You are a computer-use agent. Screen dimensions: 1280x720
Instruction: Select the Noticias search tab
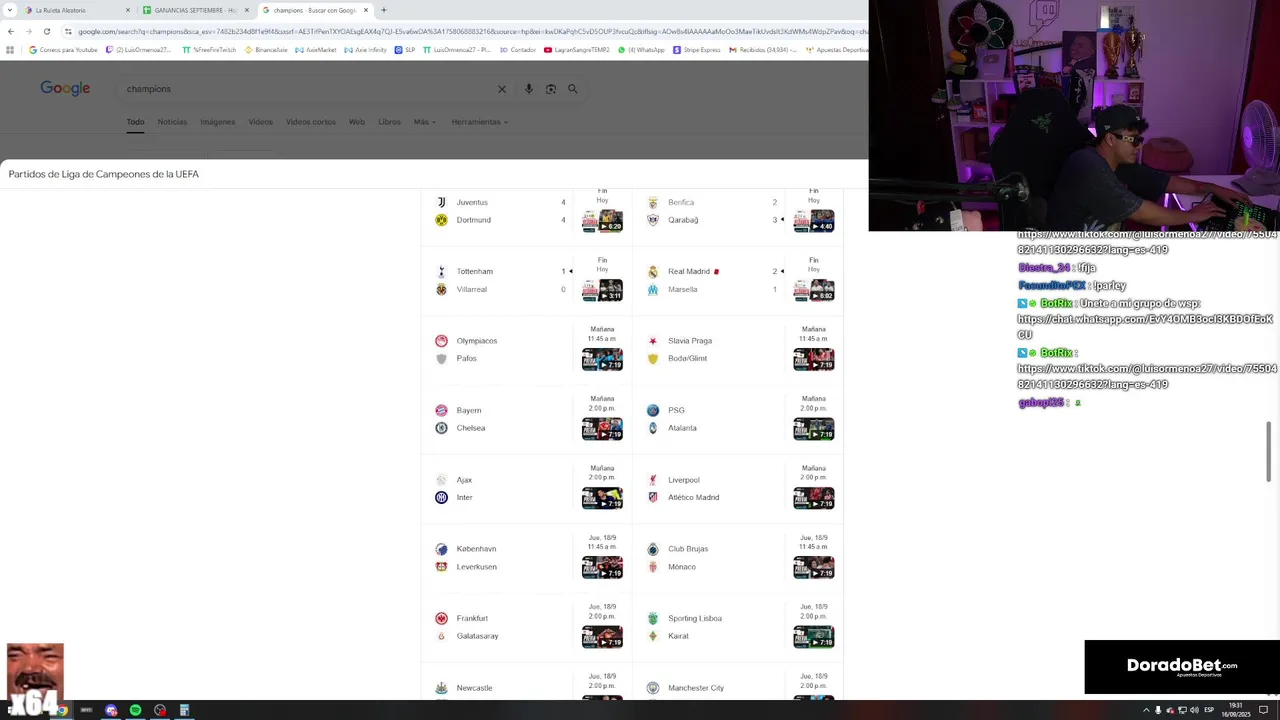click(x=172, y=122)
